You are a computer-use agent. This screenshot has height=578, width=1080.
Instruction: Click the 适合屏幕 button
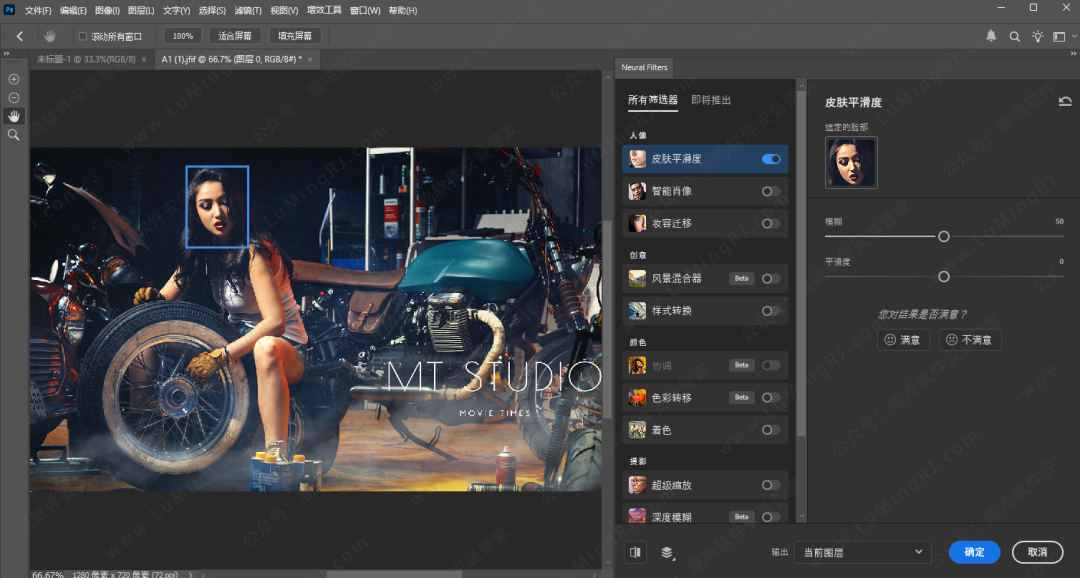(235, 36)
